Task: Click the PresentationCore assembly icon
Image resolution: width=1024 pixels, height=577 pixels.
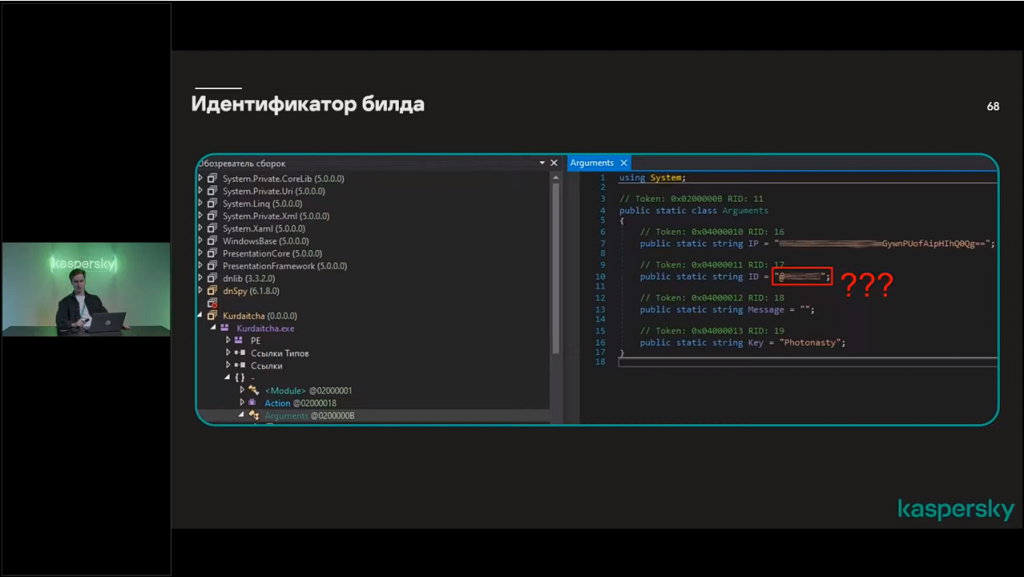Action: [212, 253]
